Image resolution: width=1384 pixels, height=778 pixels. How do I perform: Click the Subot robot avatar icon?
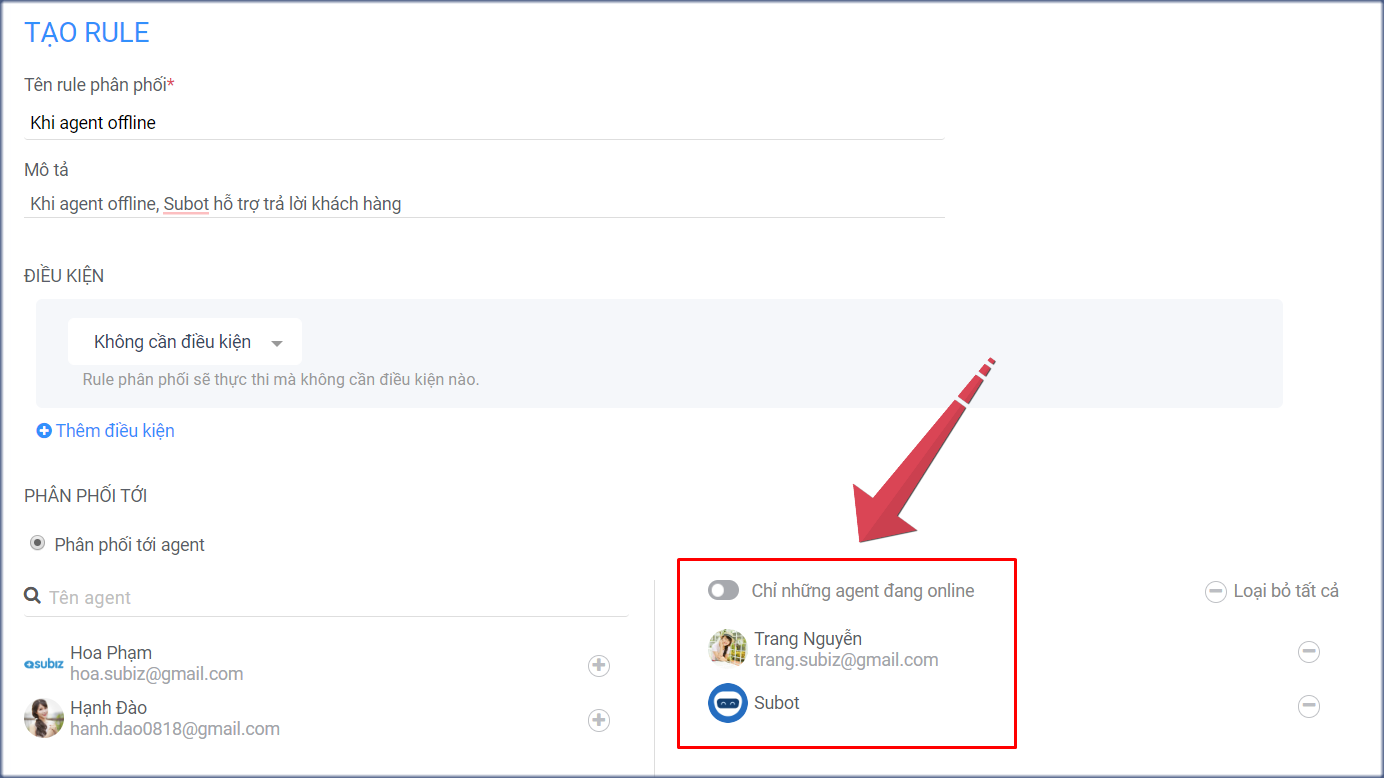pos(727,702)
